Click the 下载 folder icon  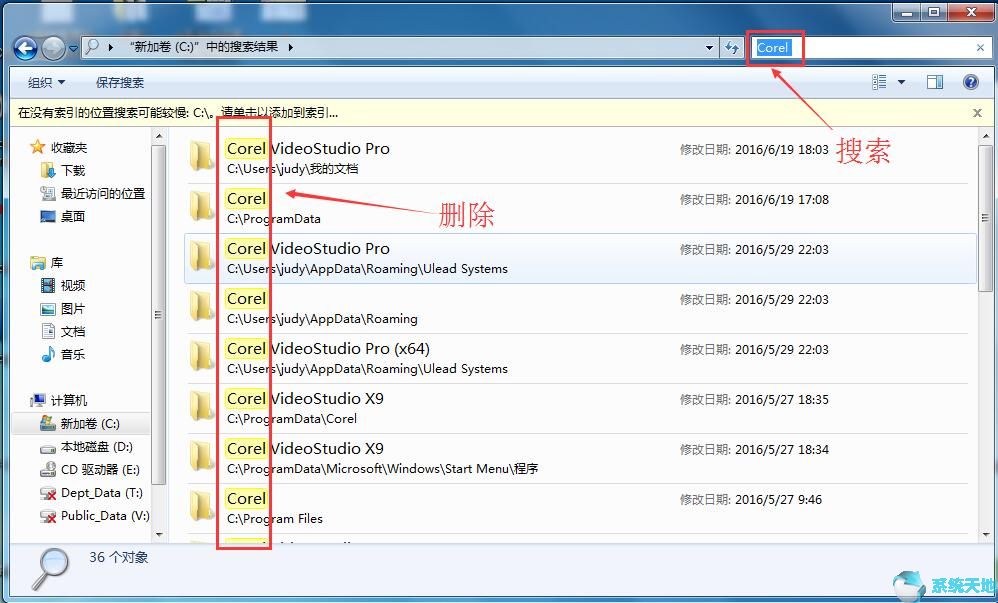(48, 170)
